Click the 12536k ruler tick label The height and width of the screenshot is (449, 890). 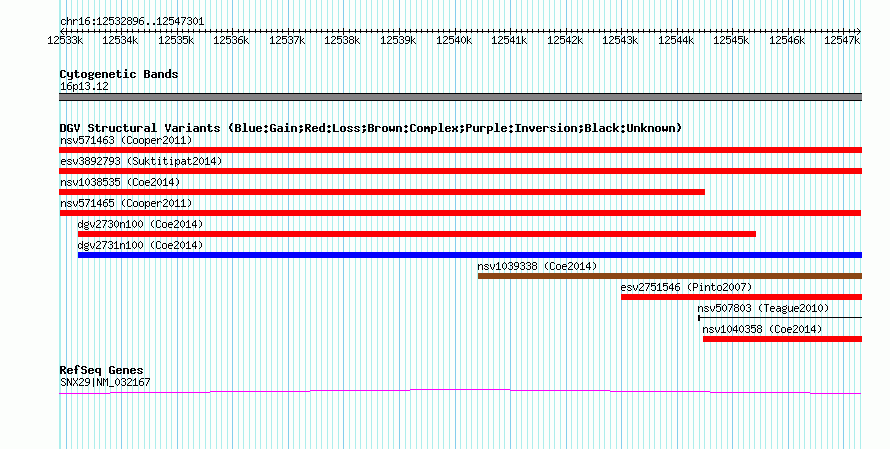coord(231,41)
